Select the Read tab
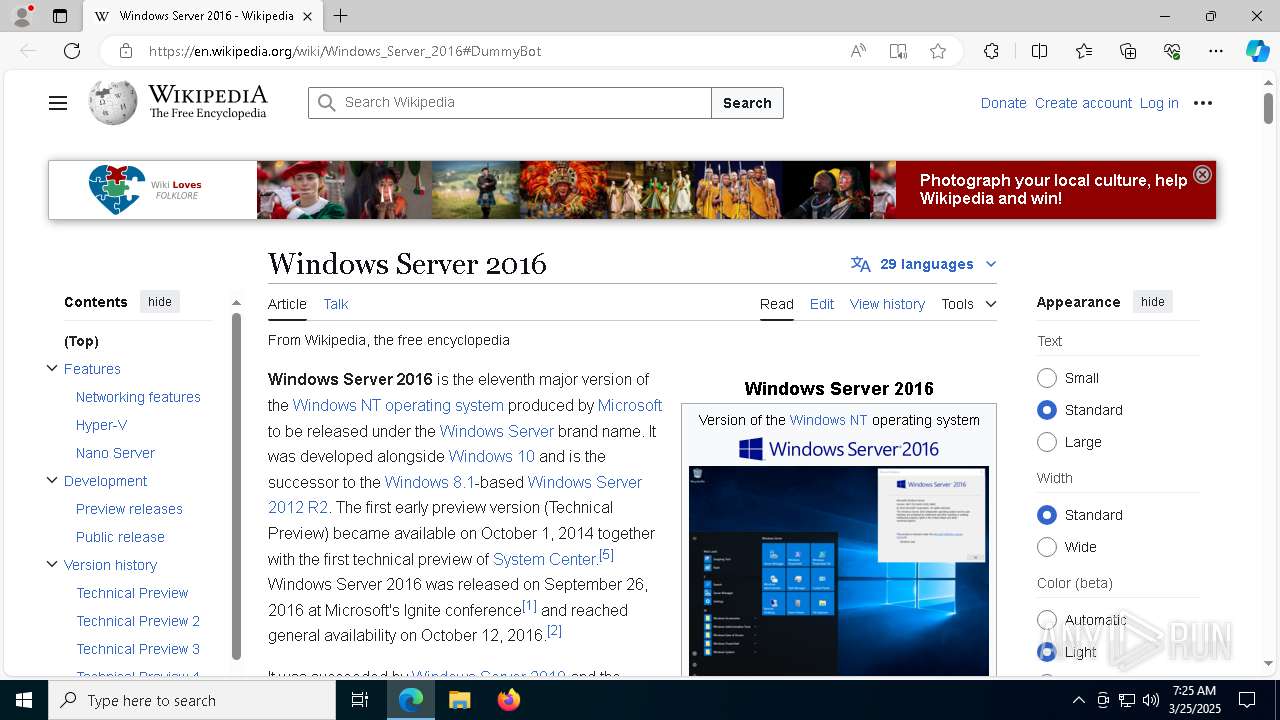Screen dimensions: 1280x720 point(777,304)
